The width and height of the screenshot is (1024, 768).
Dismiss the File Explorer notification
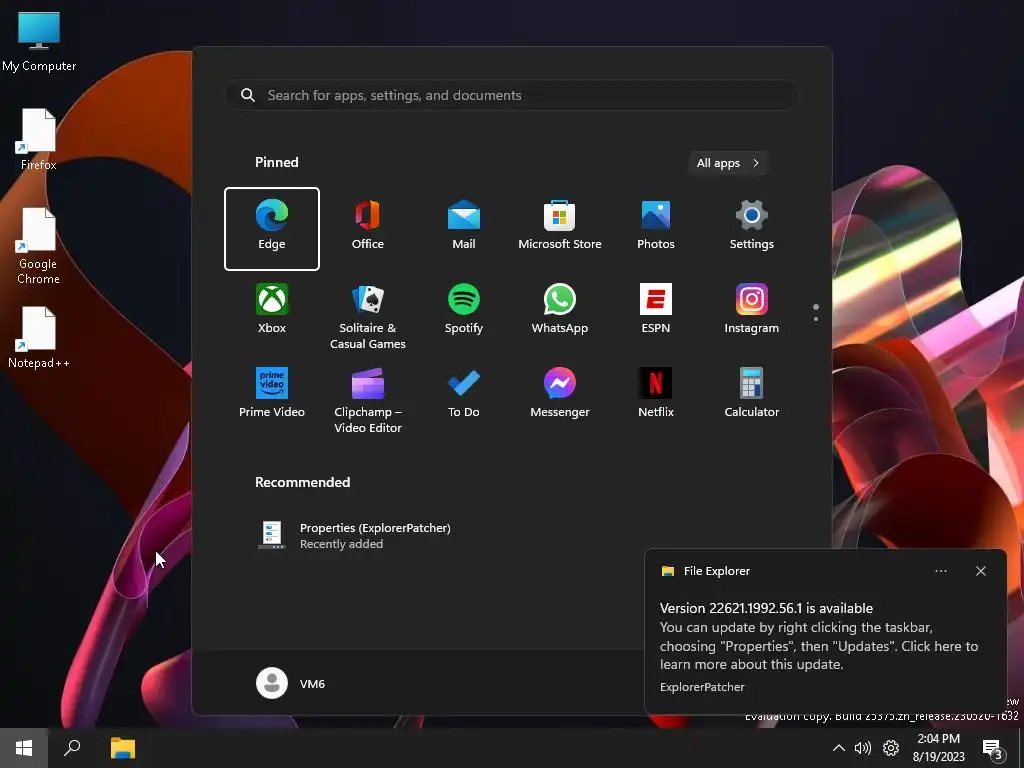tap(980, 571)
